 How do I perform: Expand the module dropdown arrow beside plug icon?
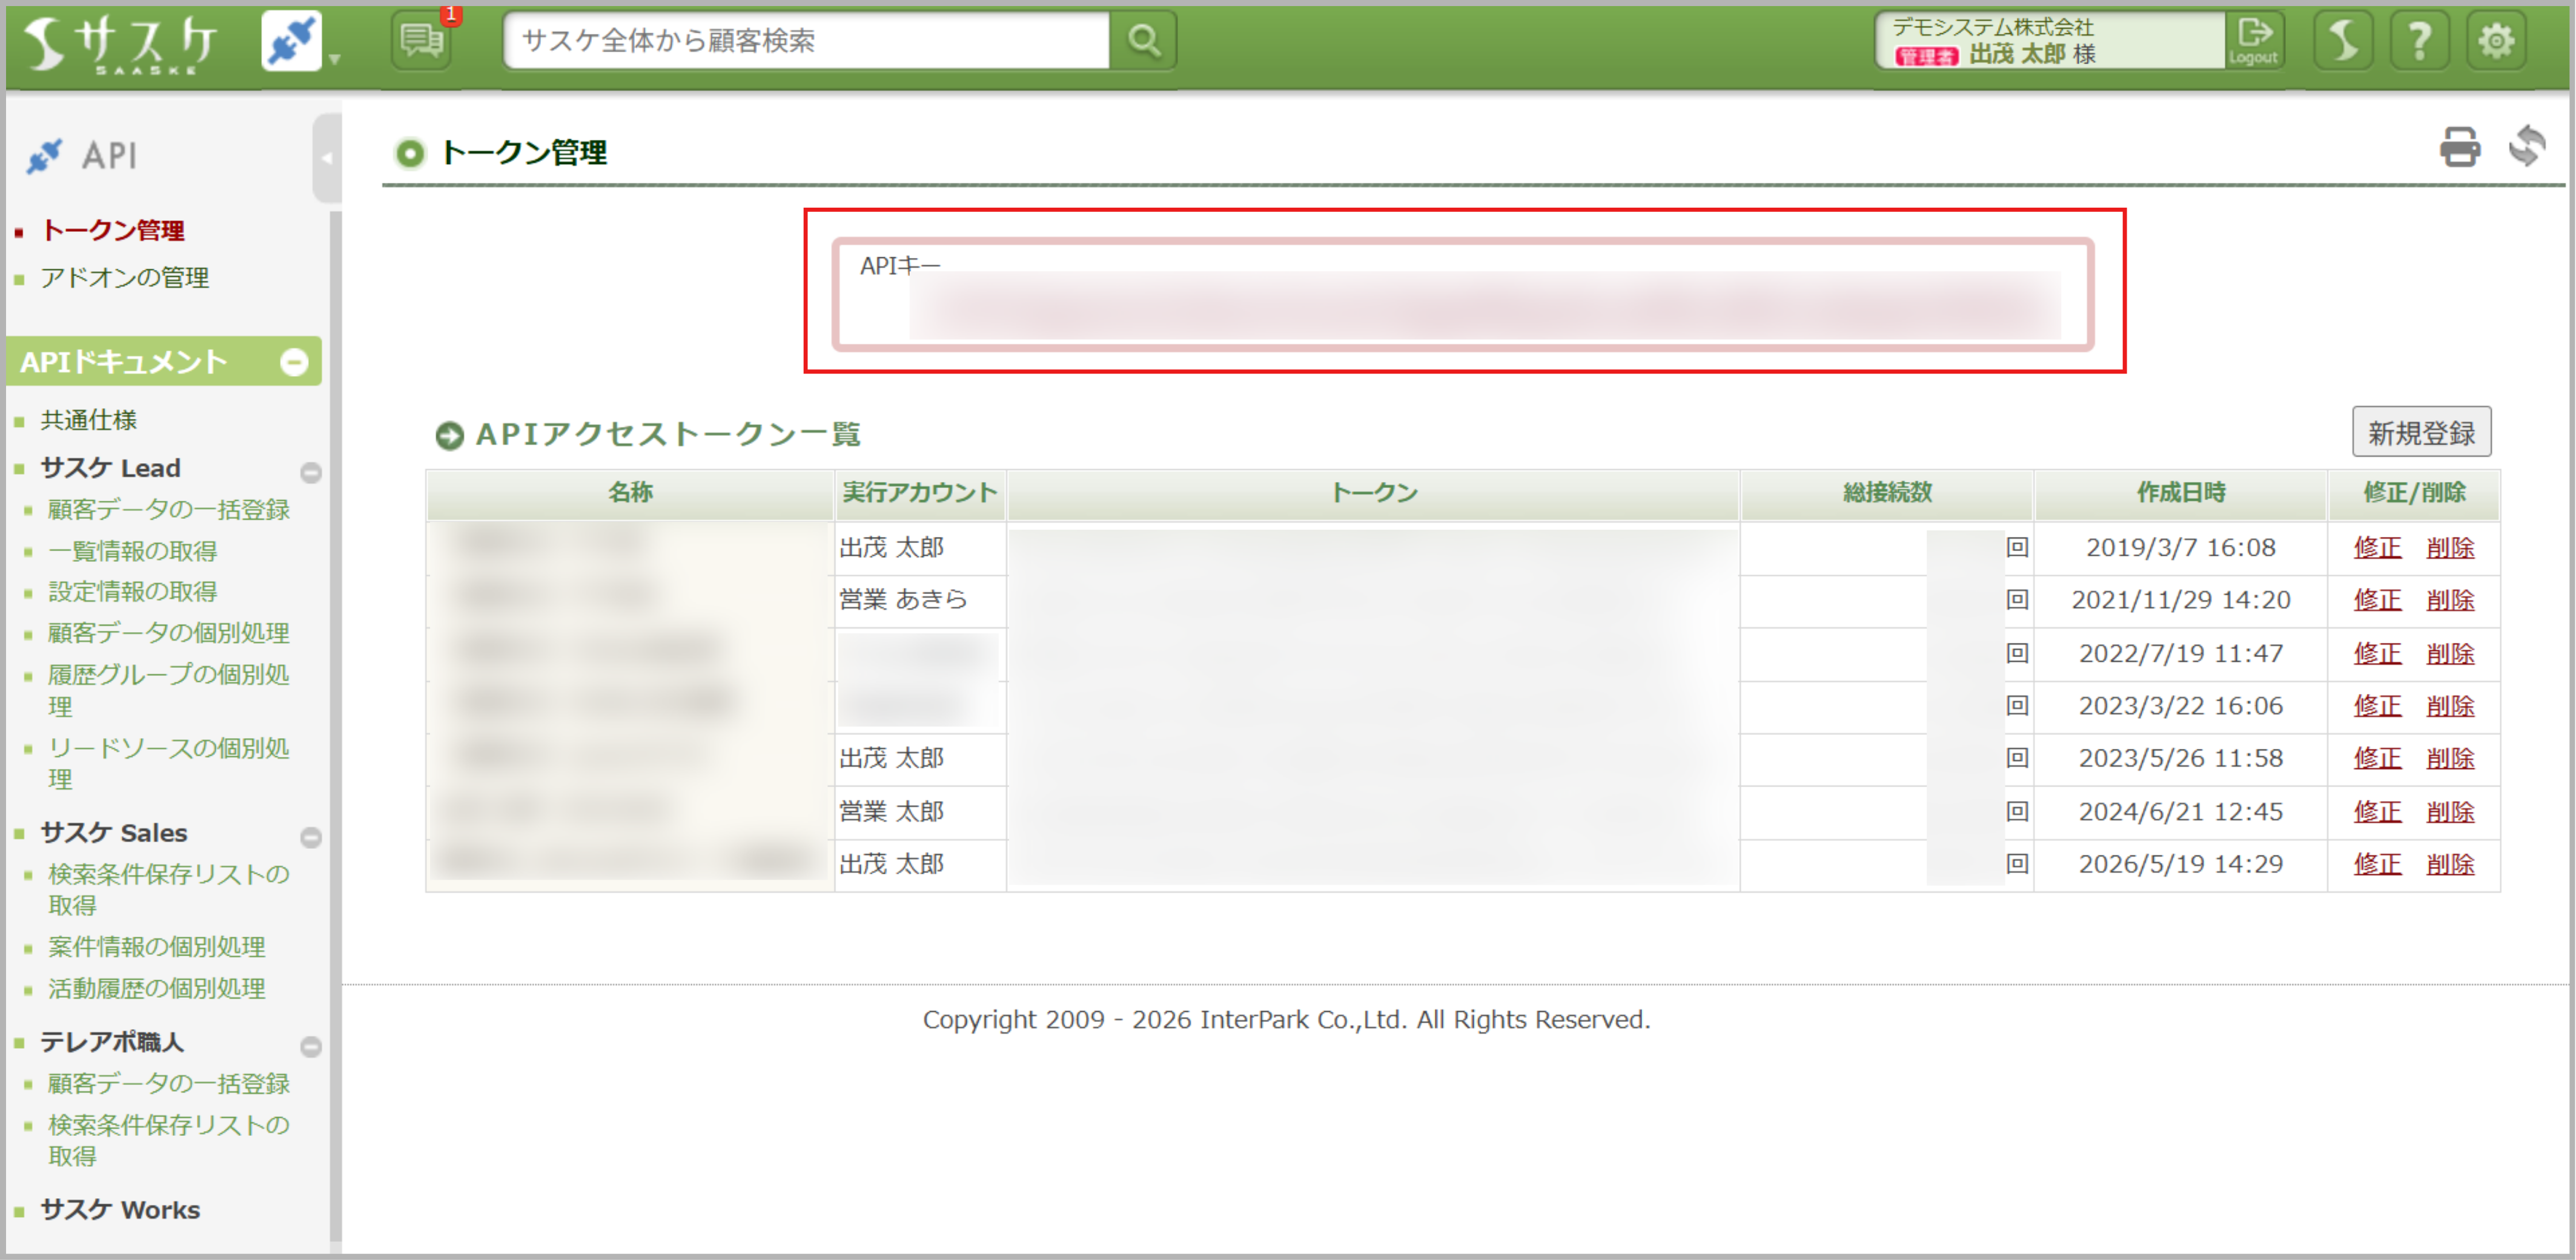coord(335,59)
